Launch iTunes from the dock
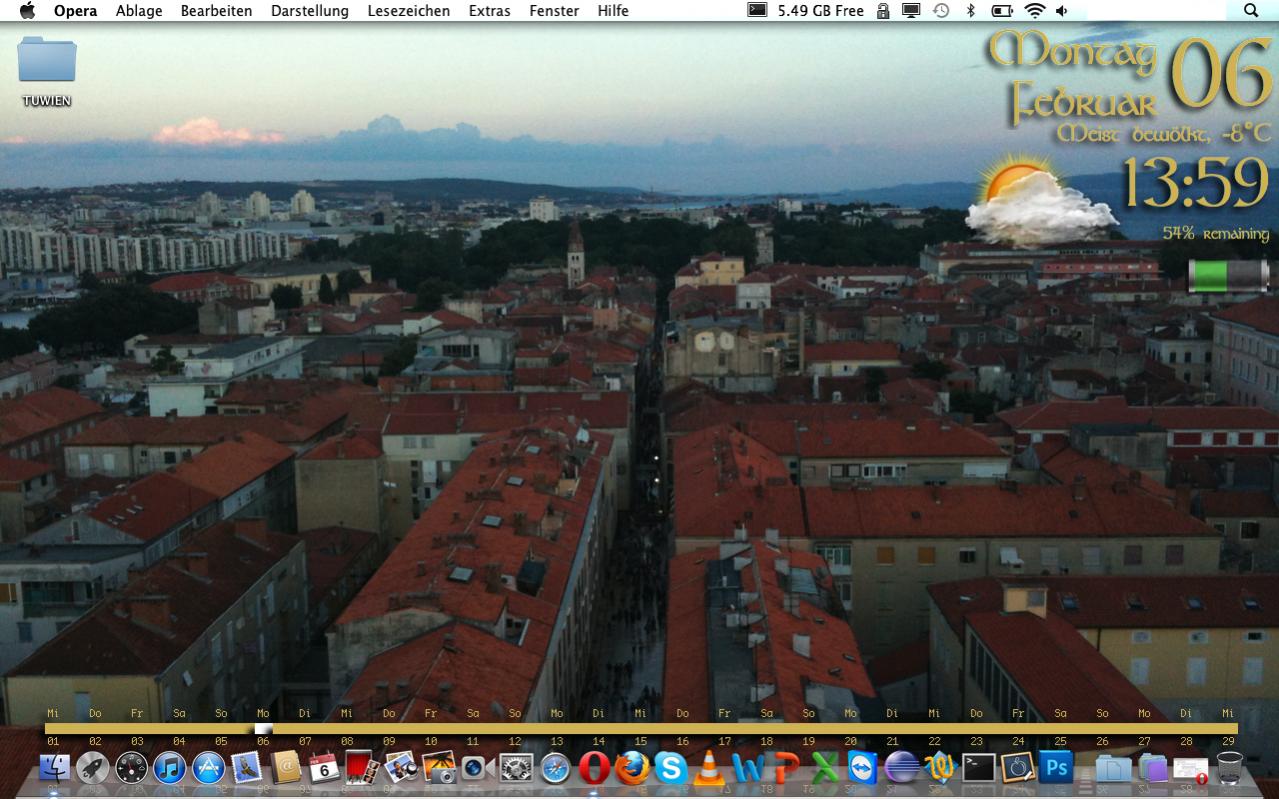1279x799 pixels. pyautogui.click(x=170, y=768)
